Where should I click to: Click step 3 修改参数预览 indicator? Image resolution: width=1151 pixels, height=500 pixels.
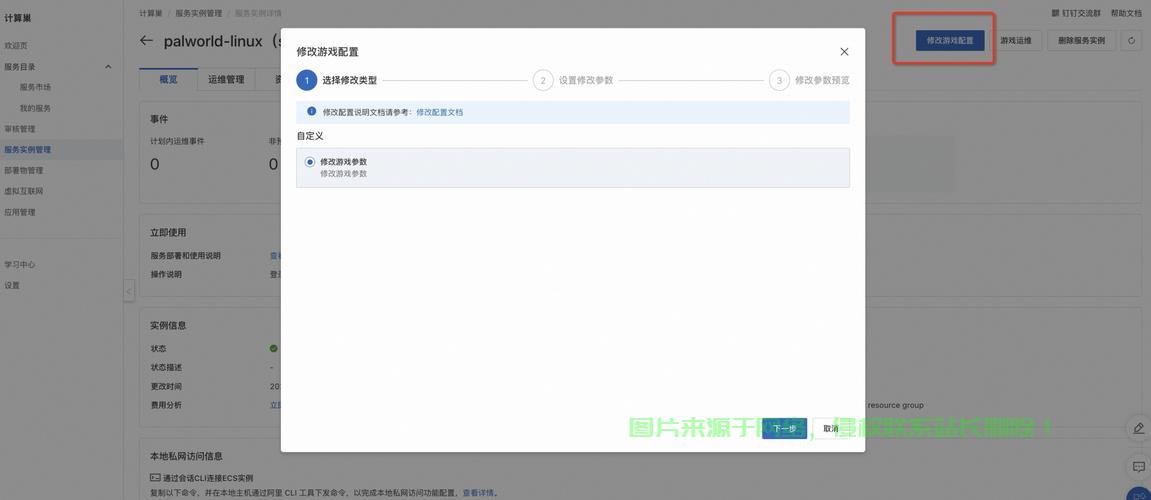click(x=780, y=80)
